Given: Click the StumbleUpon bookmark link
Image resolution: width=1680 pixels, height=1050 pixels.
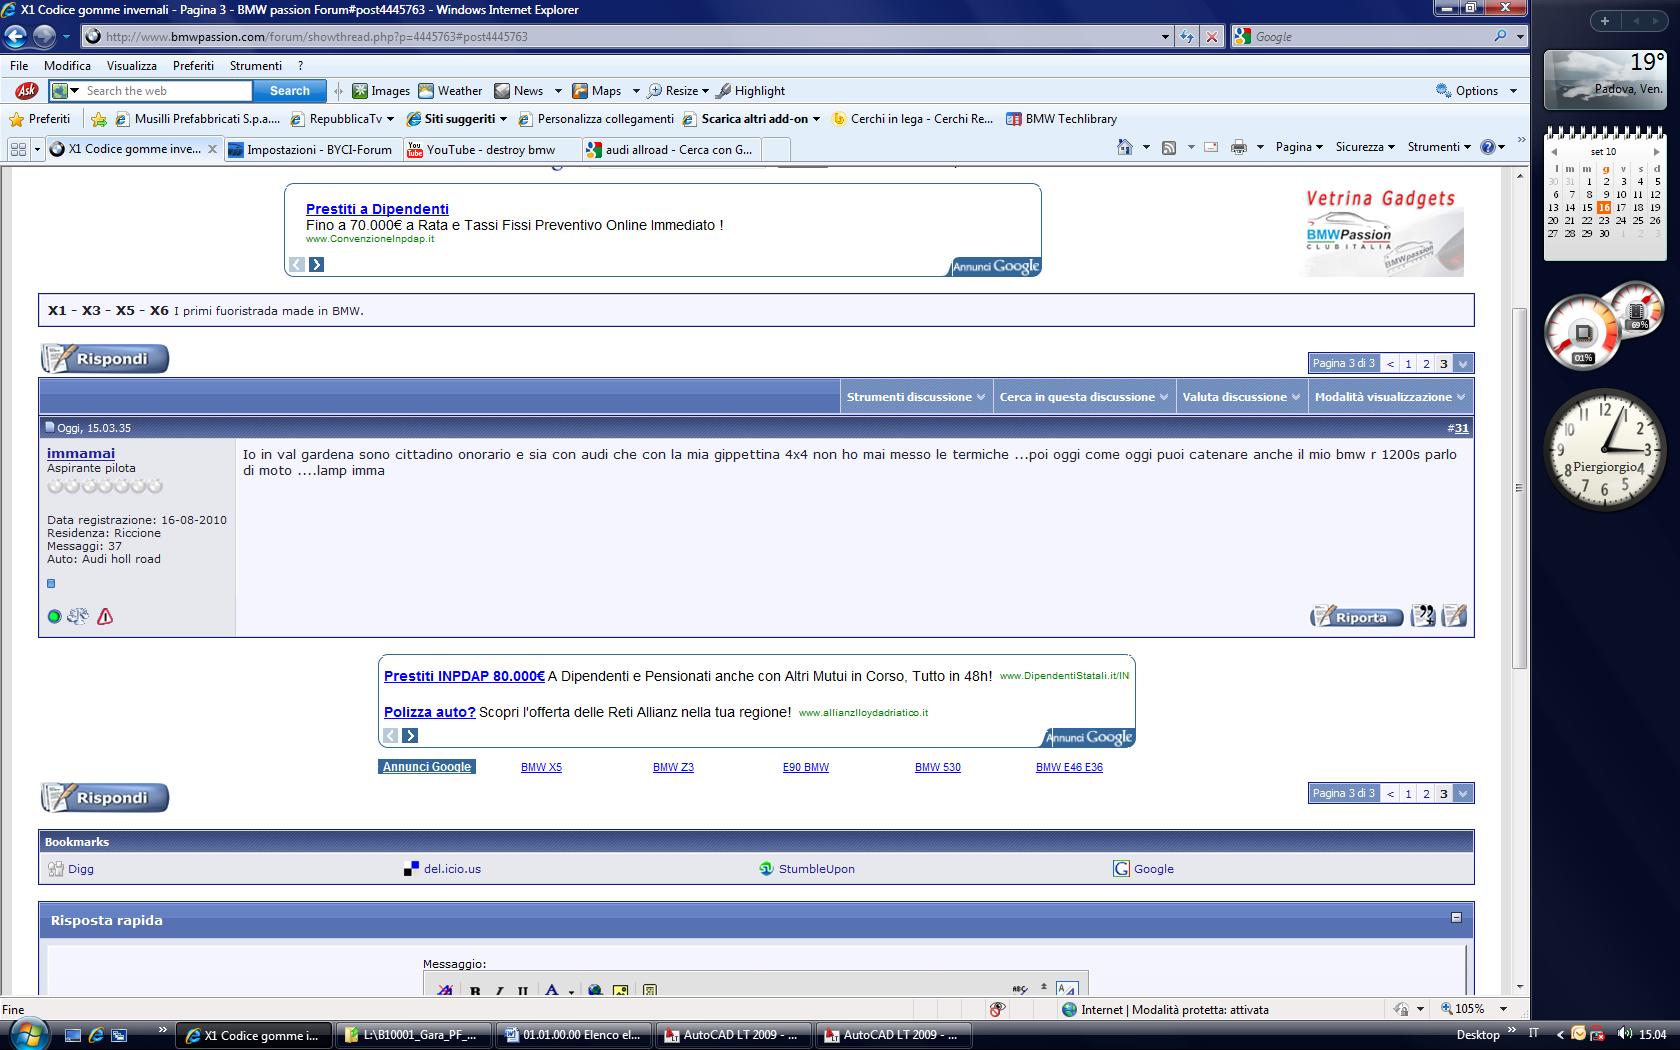Looking at the screenshot, I should (816, 869).
